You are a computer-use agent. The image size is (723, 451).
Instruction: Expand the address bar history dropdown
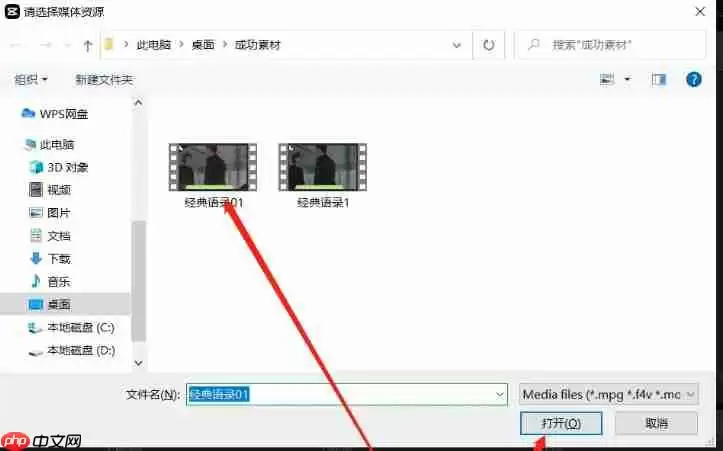[456, 45]
